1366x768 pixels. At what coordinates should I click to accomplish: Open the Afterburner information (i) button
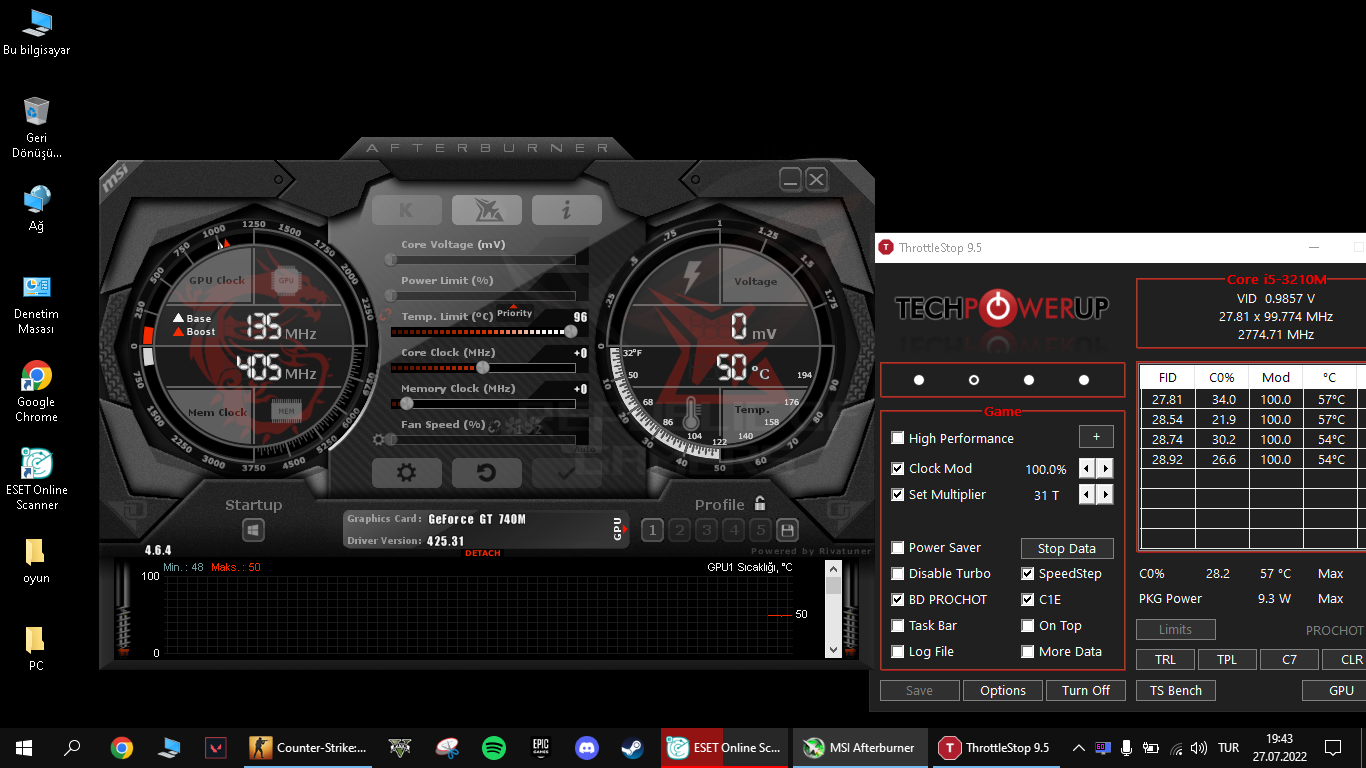[566, 210]
